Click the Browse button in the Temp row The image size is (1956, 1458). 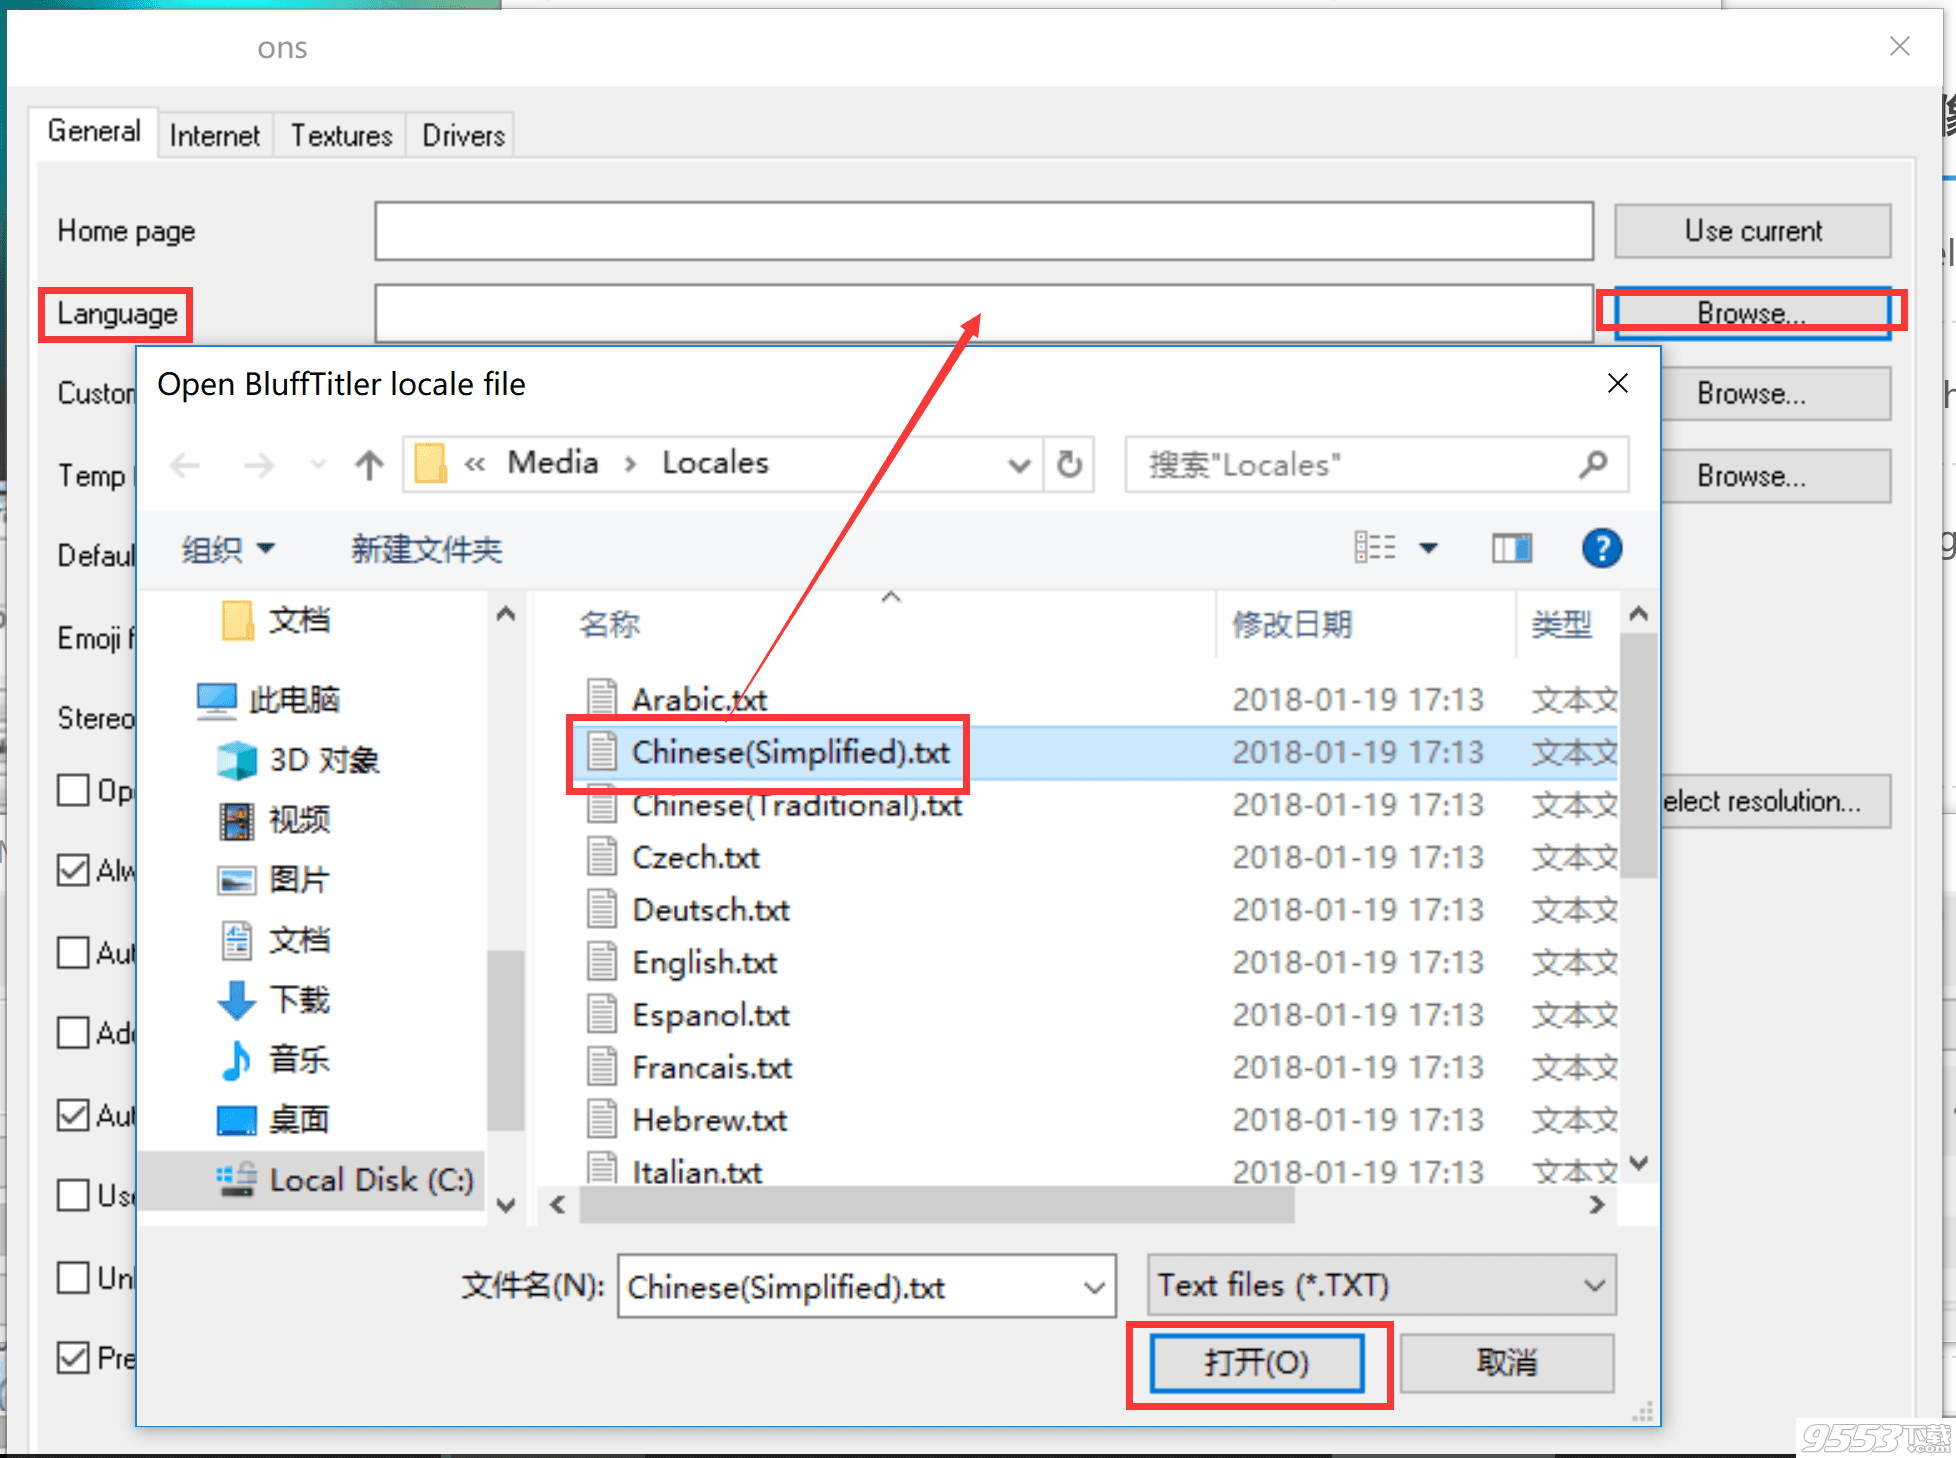(x=1775, y=476)
